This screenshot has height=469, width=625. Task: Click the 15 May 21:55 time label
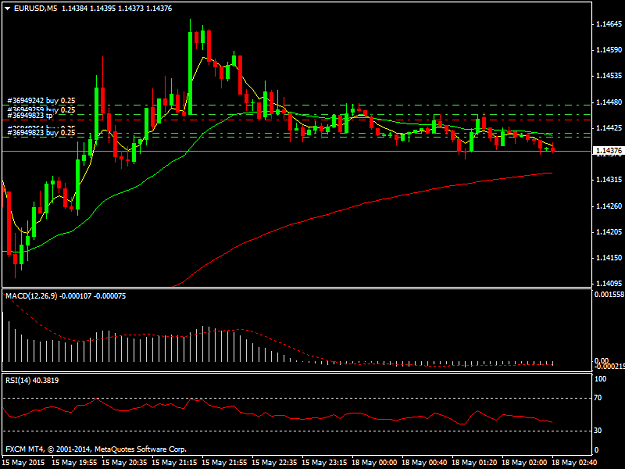pos(224,463)
